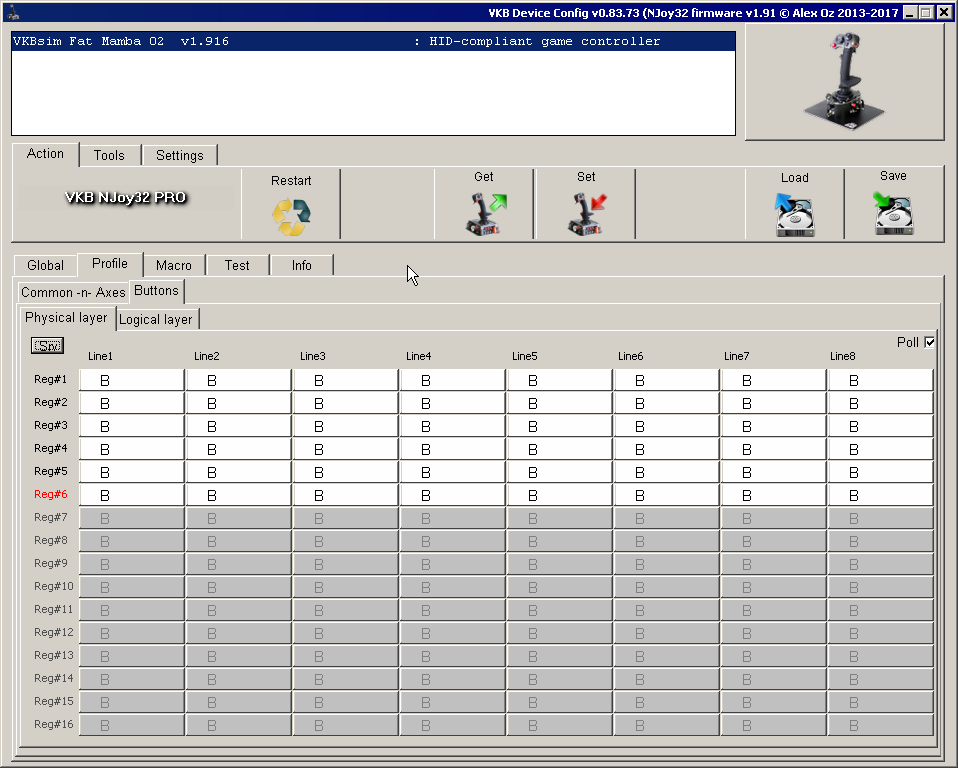The width and height of the screenshot is (958, 768).
Task: Switch to Common -n- Axes tab
Action: click(73, 292)
